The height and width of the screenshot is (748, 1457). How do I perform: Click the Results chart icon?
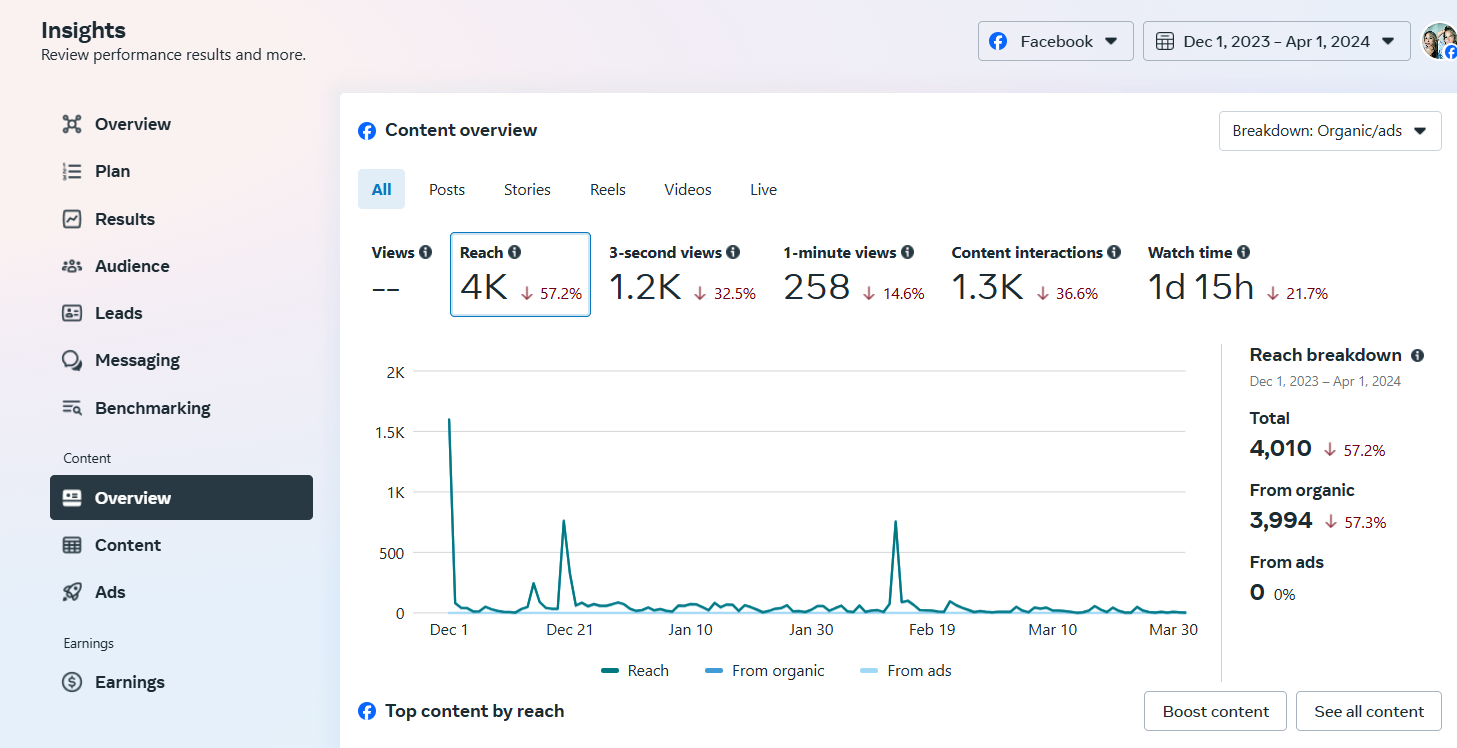pos(72,219)
